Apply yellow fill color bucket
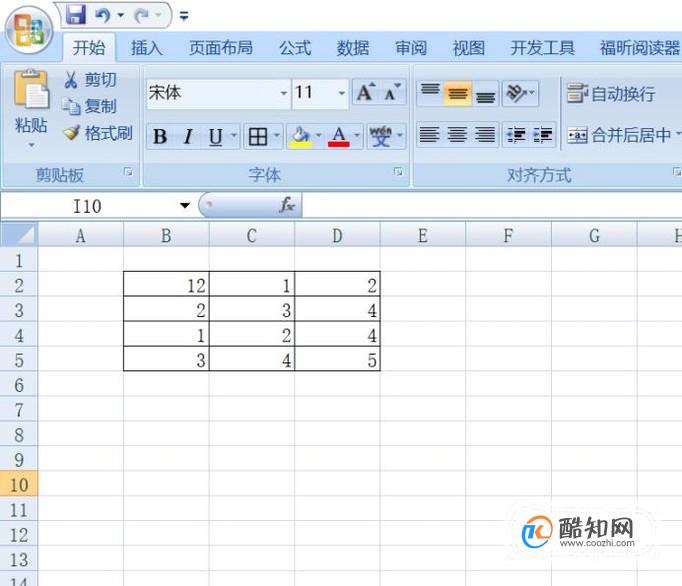The height and width of the screenshot is (586, 682). (300, 137)
